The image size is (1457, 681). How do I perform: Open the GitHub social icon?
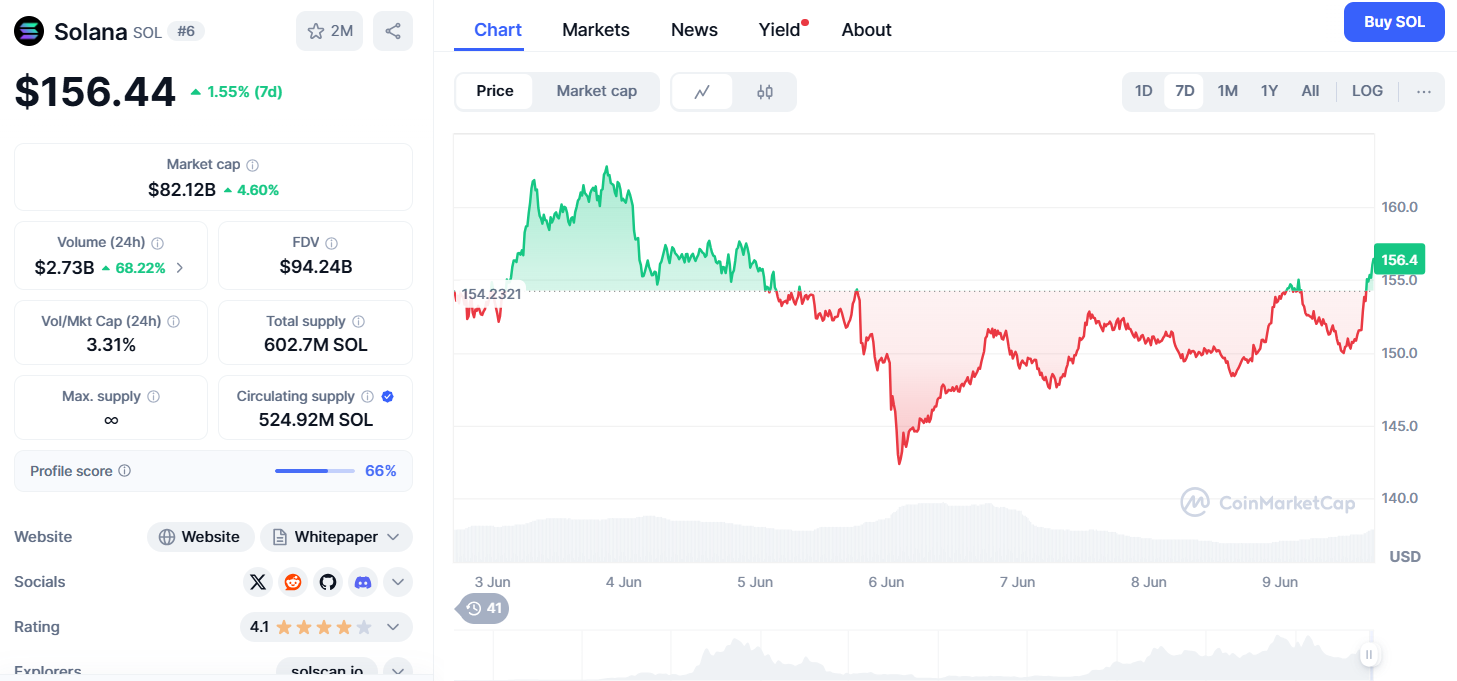pos(328,582)
